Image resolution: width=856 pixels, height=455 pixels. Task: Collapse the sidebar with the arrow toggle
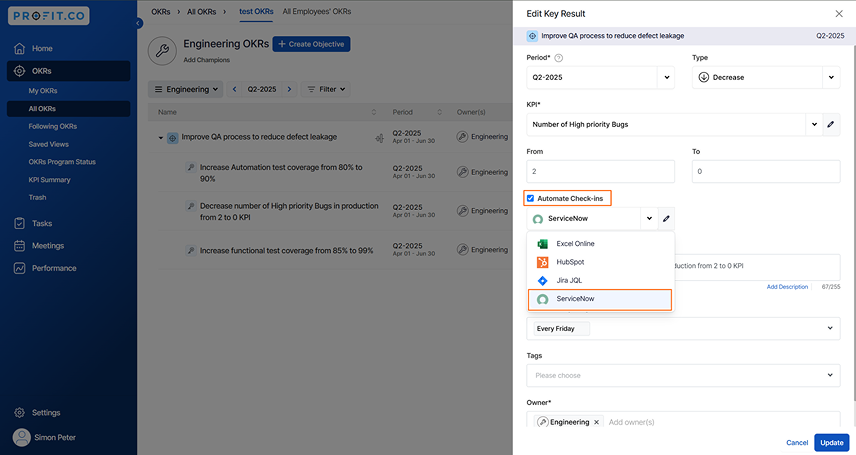[x=139, y=23]
